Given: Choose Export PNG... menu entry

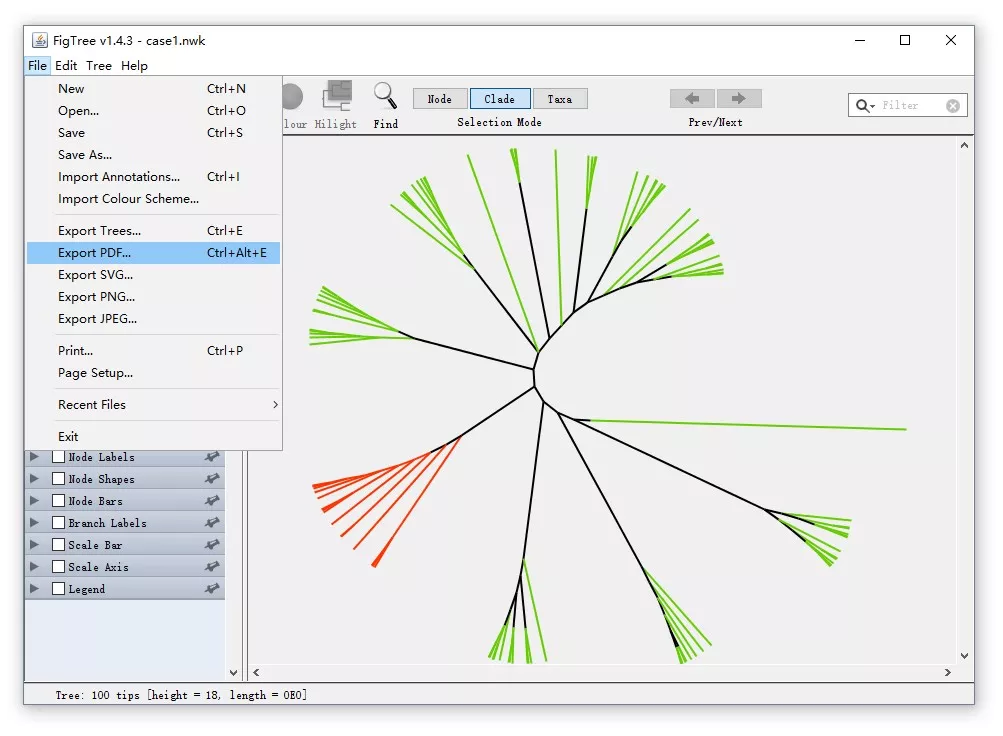Looking at the screenshot, I should point(154,297).
